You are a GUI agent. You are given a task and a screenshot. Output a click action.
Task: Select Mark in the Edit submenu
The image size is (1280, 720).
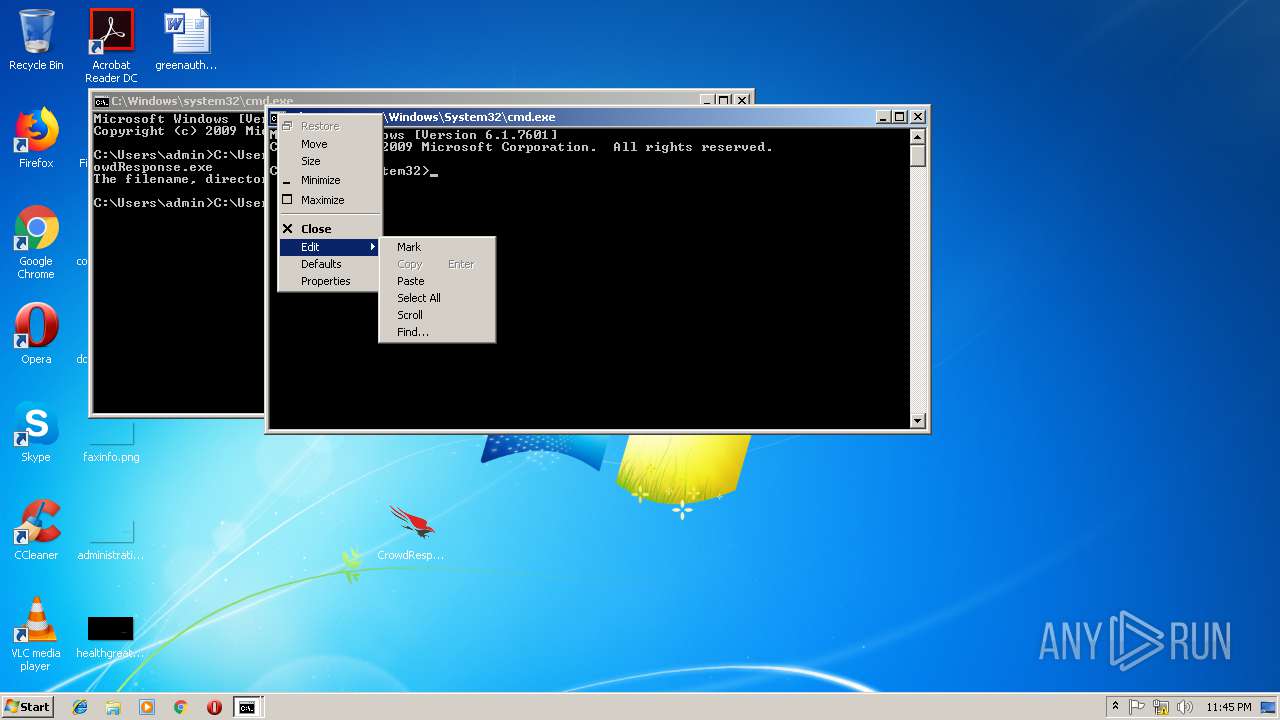point(437,247)
